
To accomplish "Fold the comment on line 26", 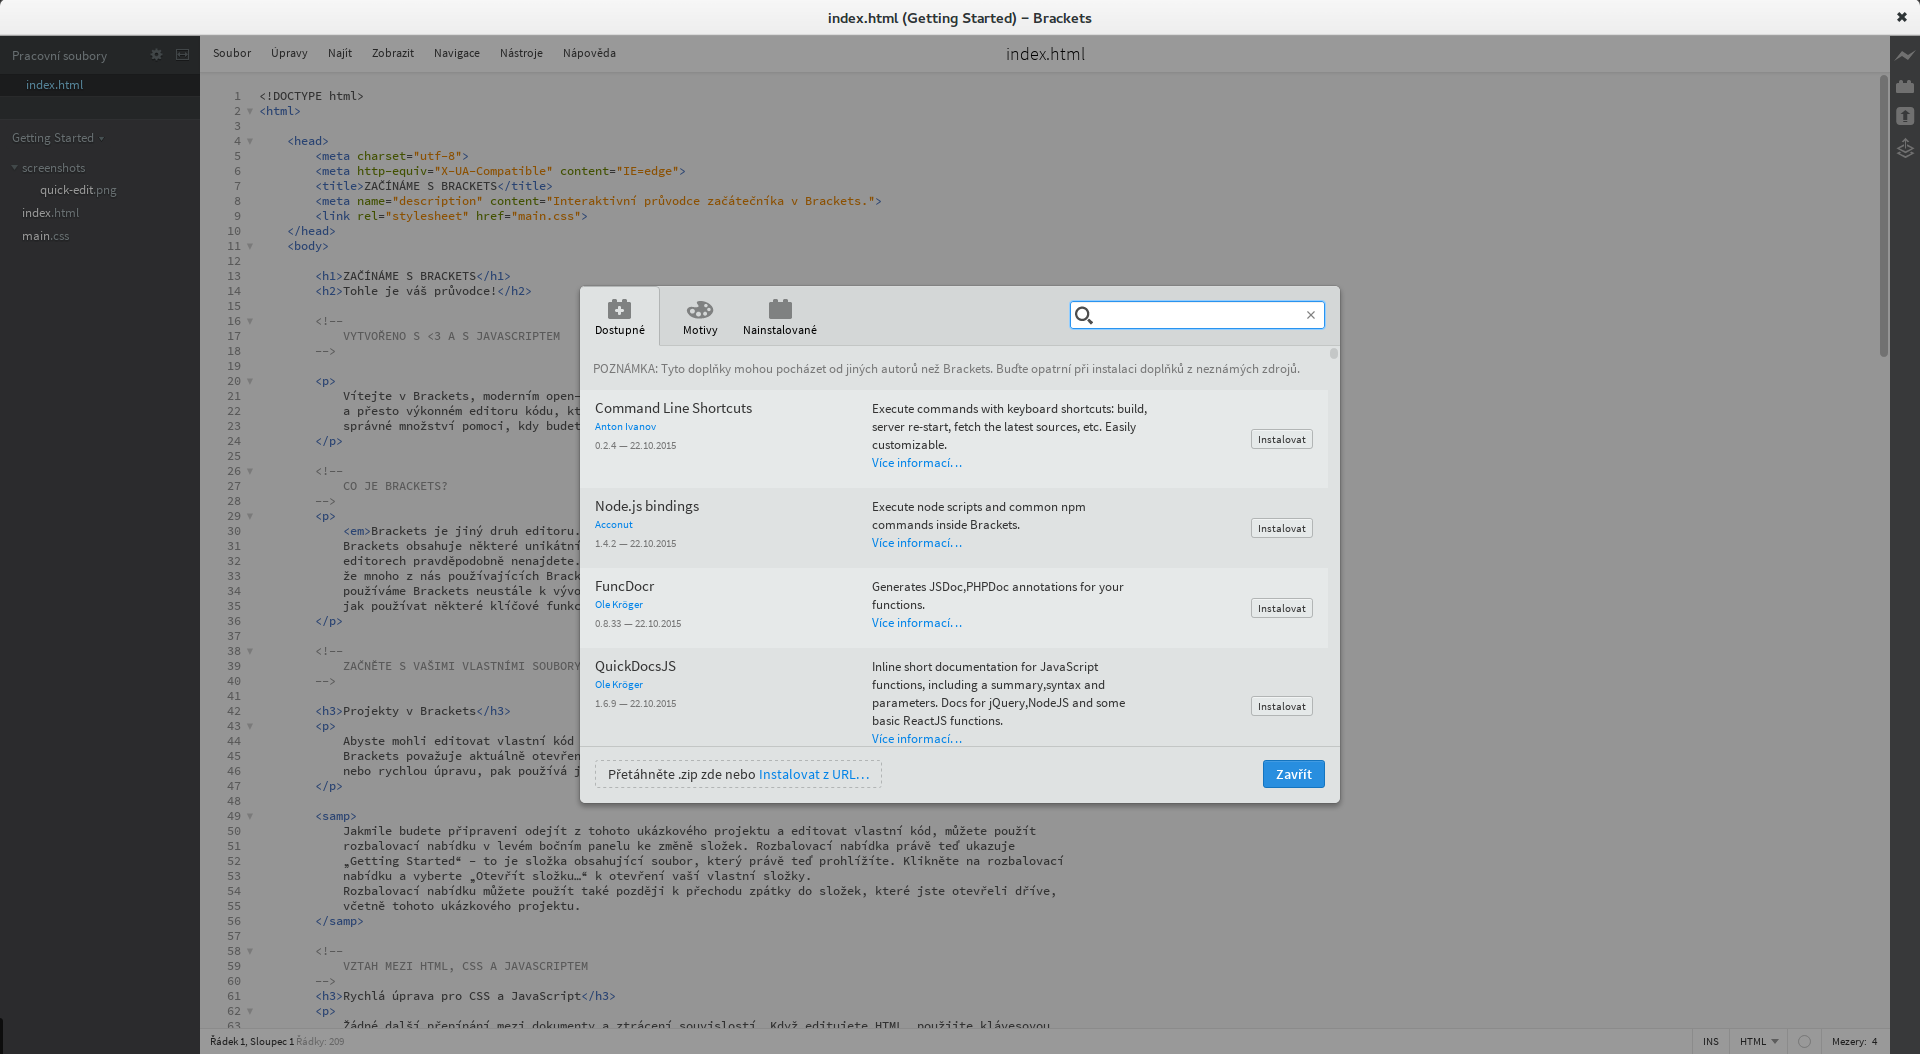I will point(250,472).
